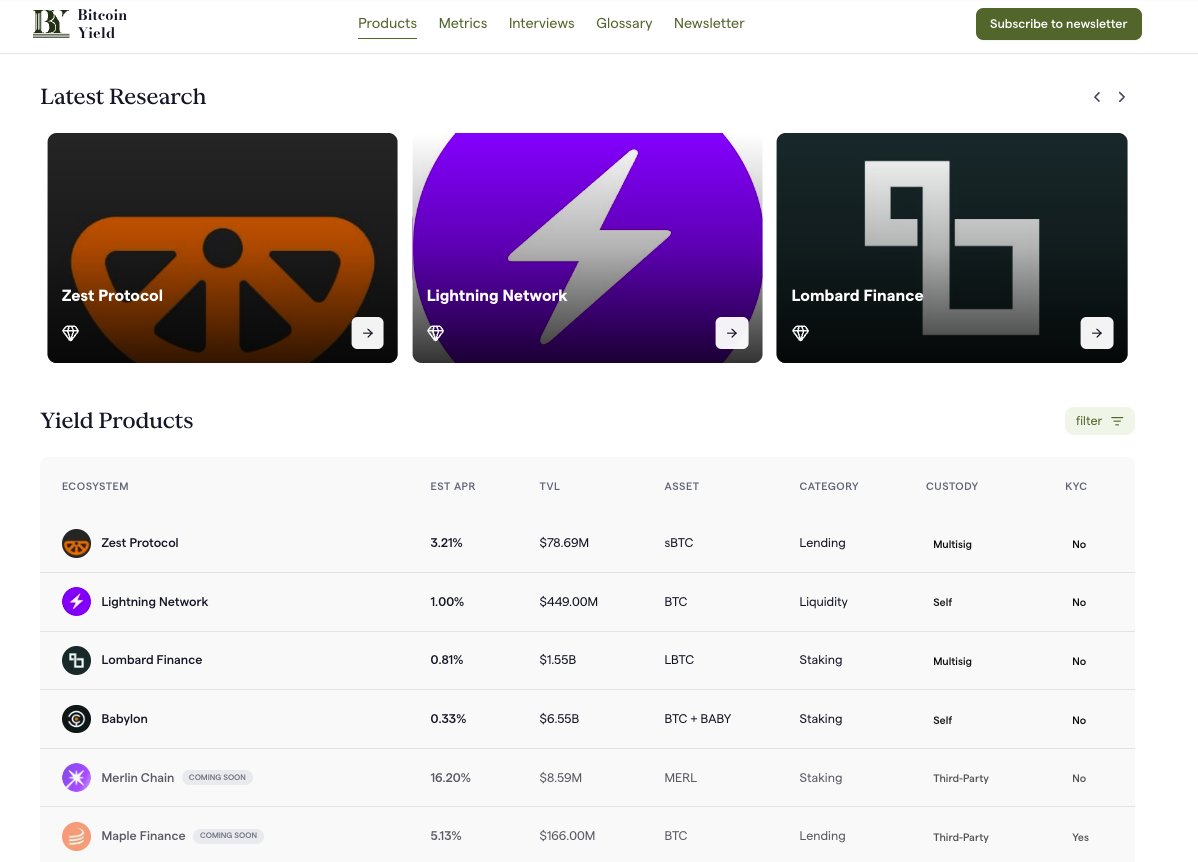The height and width of the screenshot is (862, 1198).
Task: Open Babylon in the table
Action: click(125, 718)
